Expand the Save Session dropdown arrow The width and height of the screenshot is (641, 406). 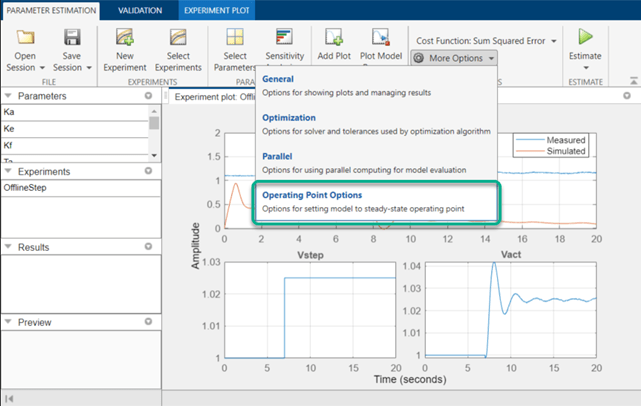pyautogui.click(x=89, y=68)
